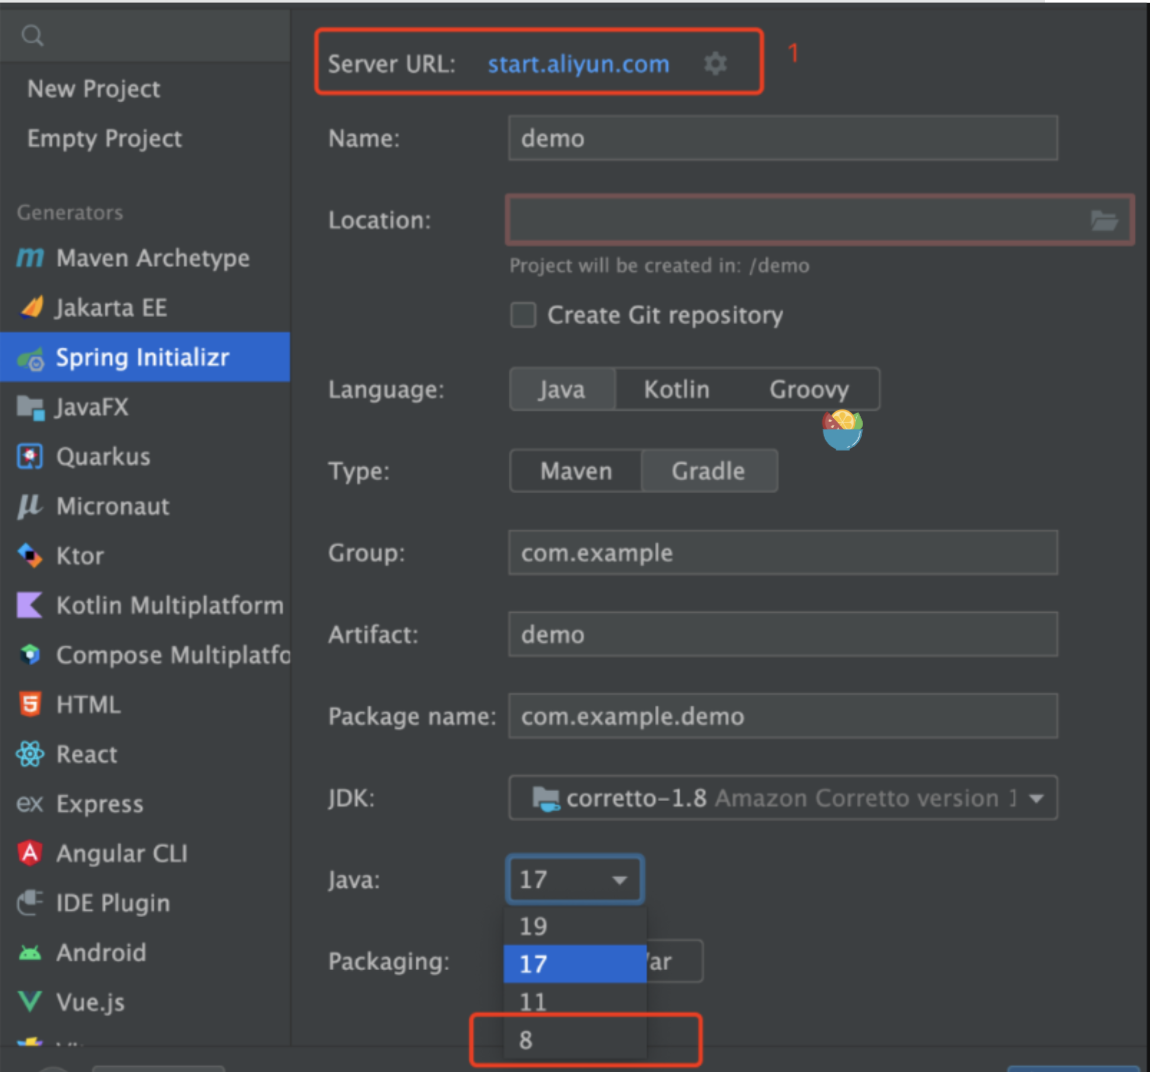Click the Ktor icon

point(29,555)
